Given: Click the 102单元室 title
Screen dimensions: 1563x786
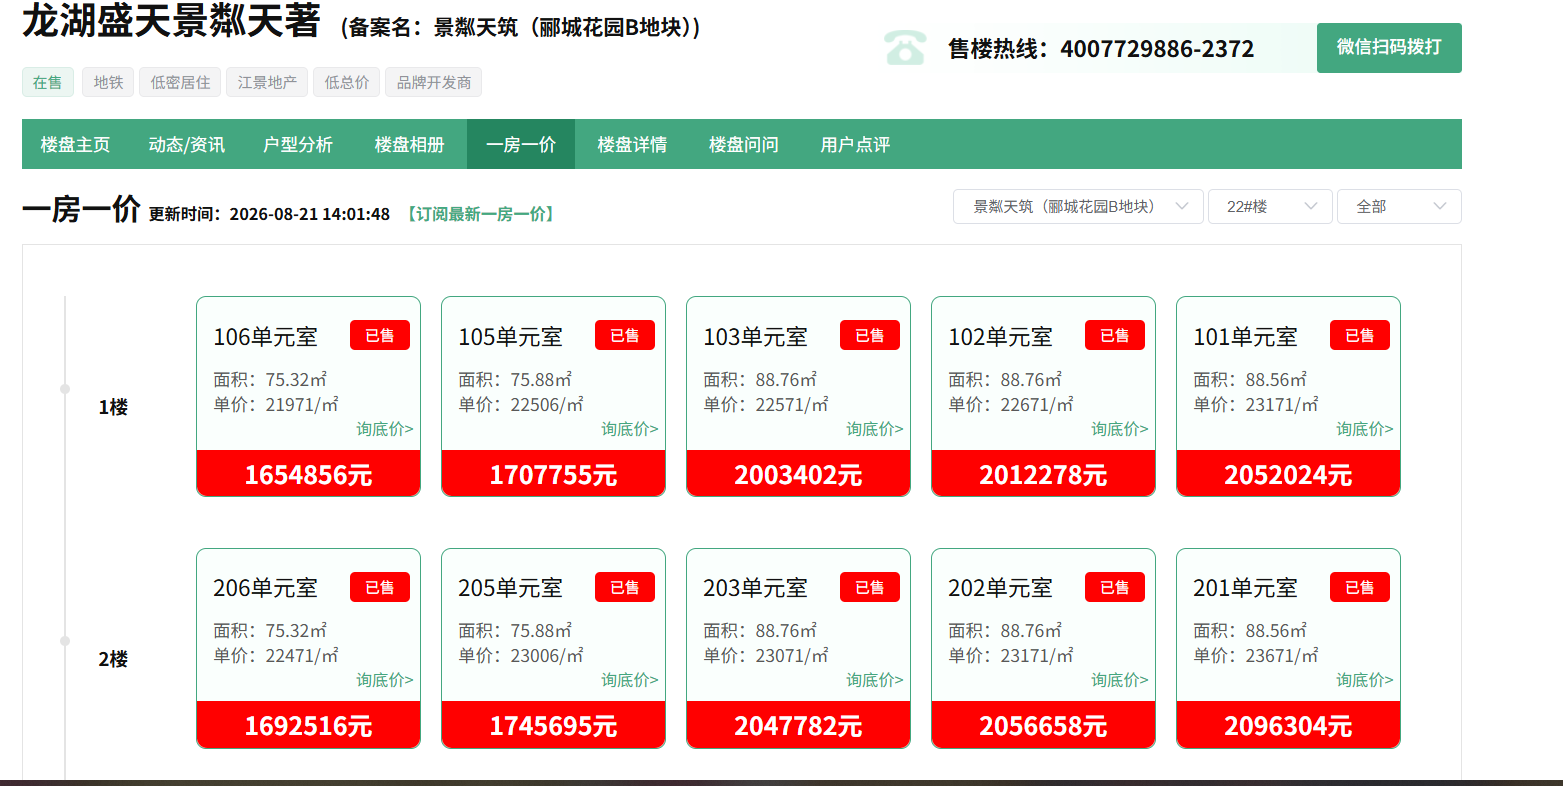Looking at the screenshot, I should click(1000, 337).
